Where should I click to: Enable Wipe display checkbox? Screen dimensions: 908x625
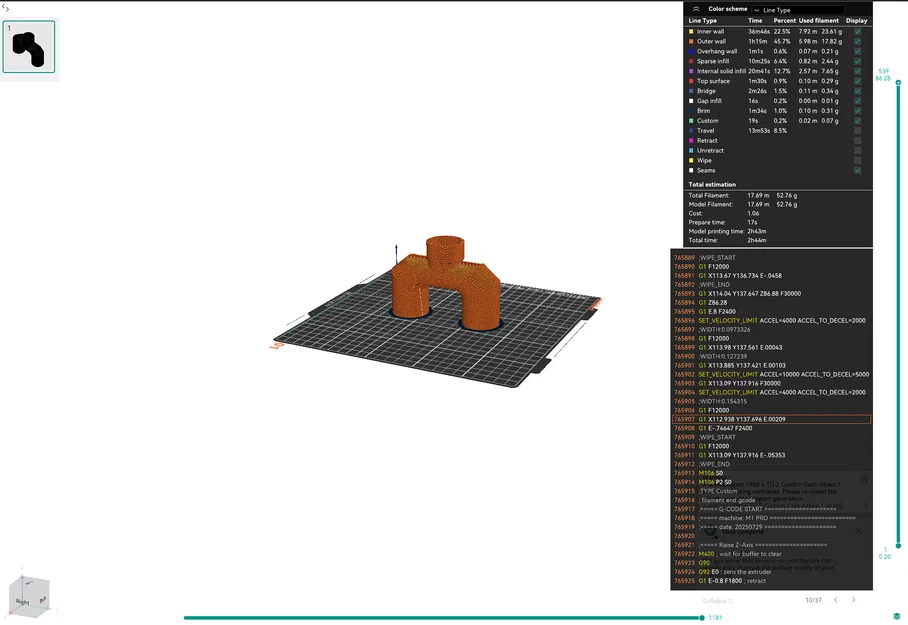858,160
